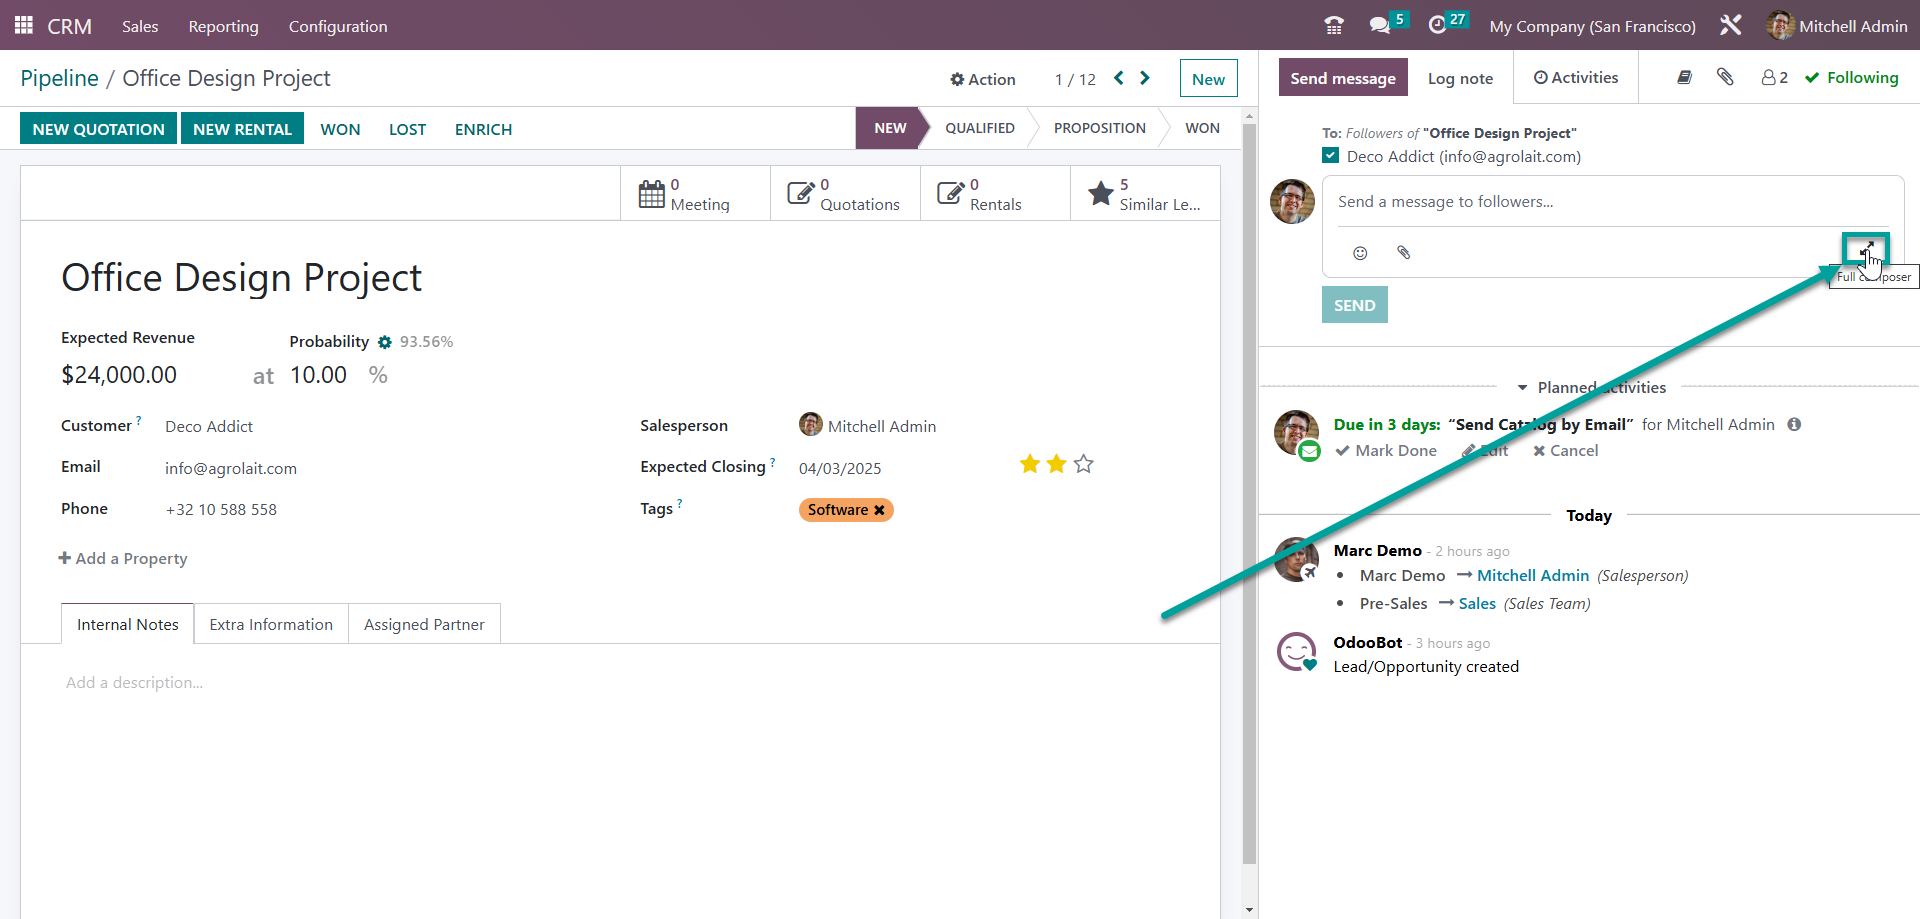The image size is (1920, 919).
Task: Click the SEND button
Action: tap(1354, 305)
